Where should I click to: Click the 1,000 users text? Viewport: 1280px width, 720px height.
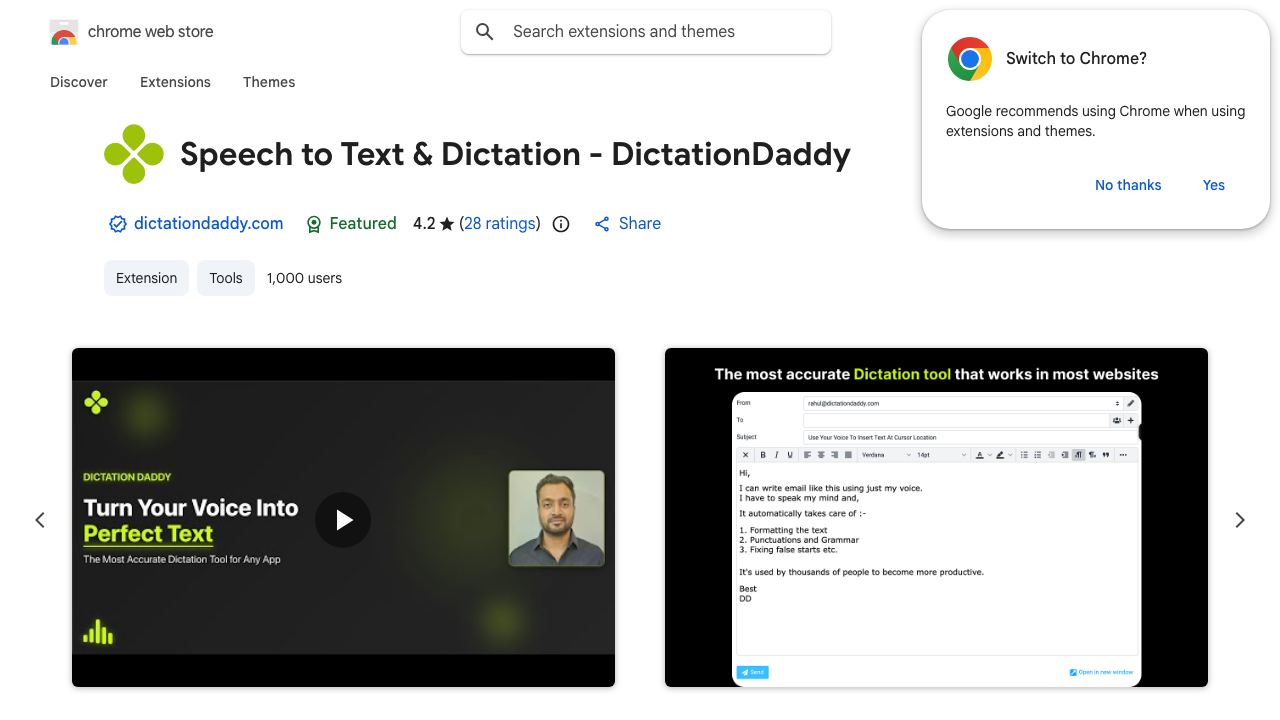pos(304,278)
